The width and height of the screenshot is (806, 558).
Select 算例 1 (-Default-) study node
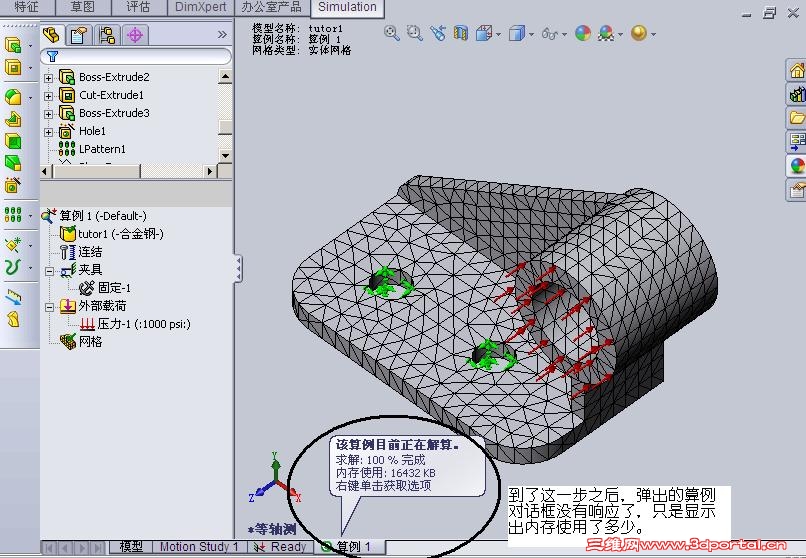[95, 216]
